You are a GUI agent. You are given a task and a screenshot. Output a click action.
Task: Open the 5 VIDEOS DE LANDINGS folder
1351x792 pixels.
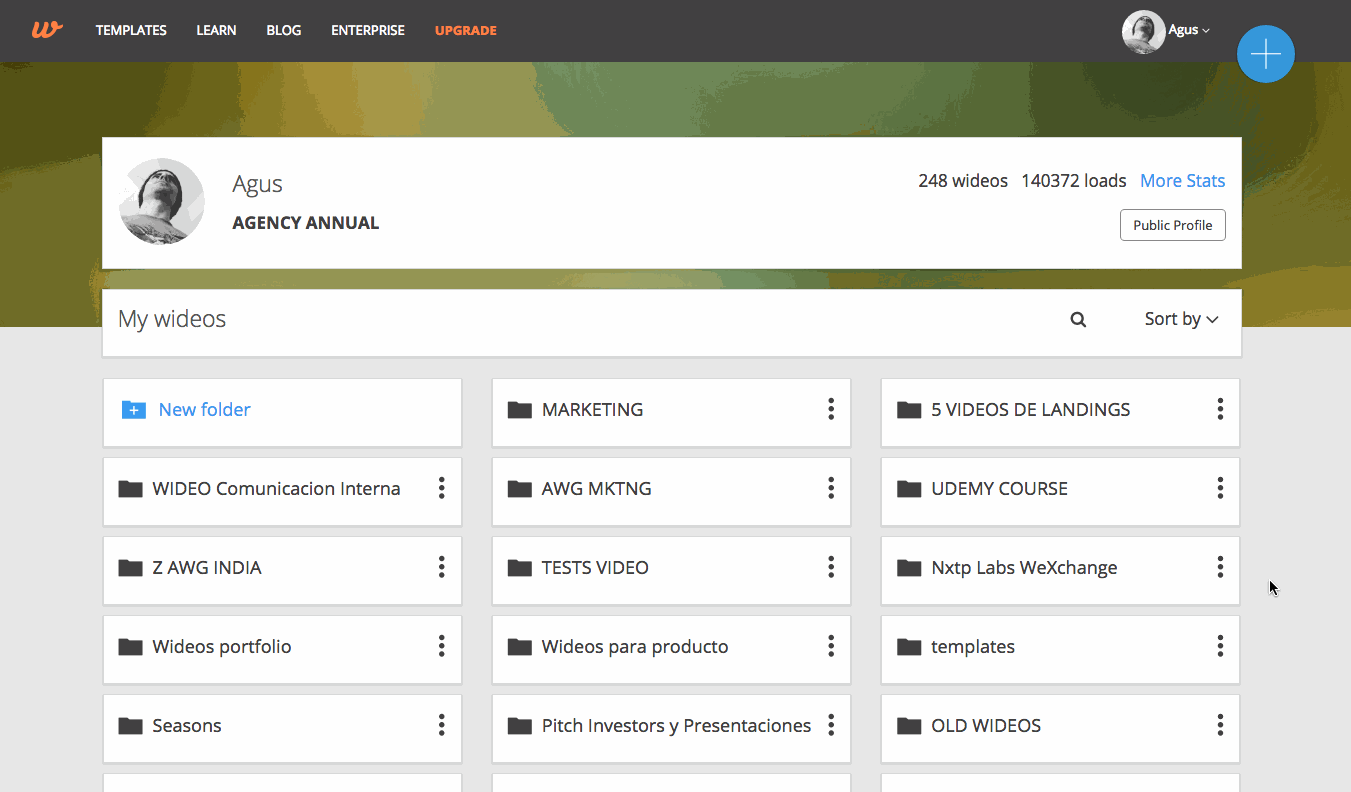[1030, 409]
